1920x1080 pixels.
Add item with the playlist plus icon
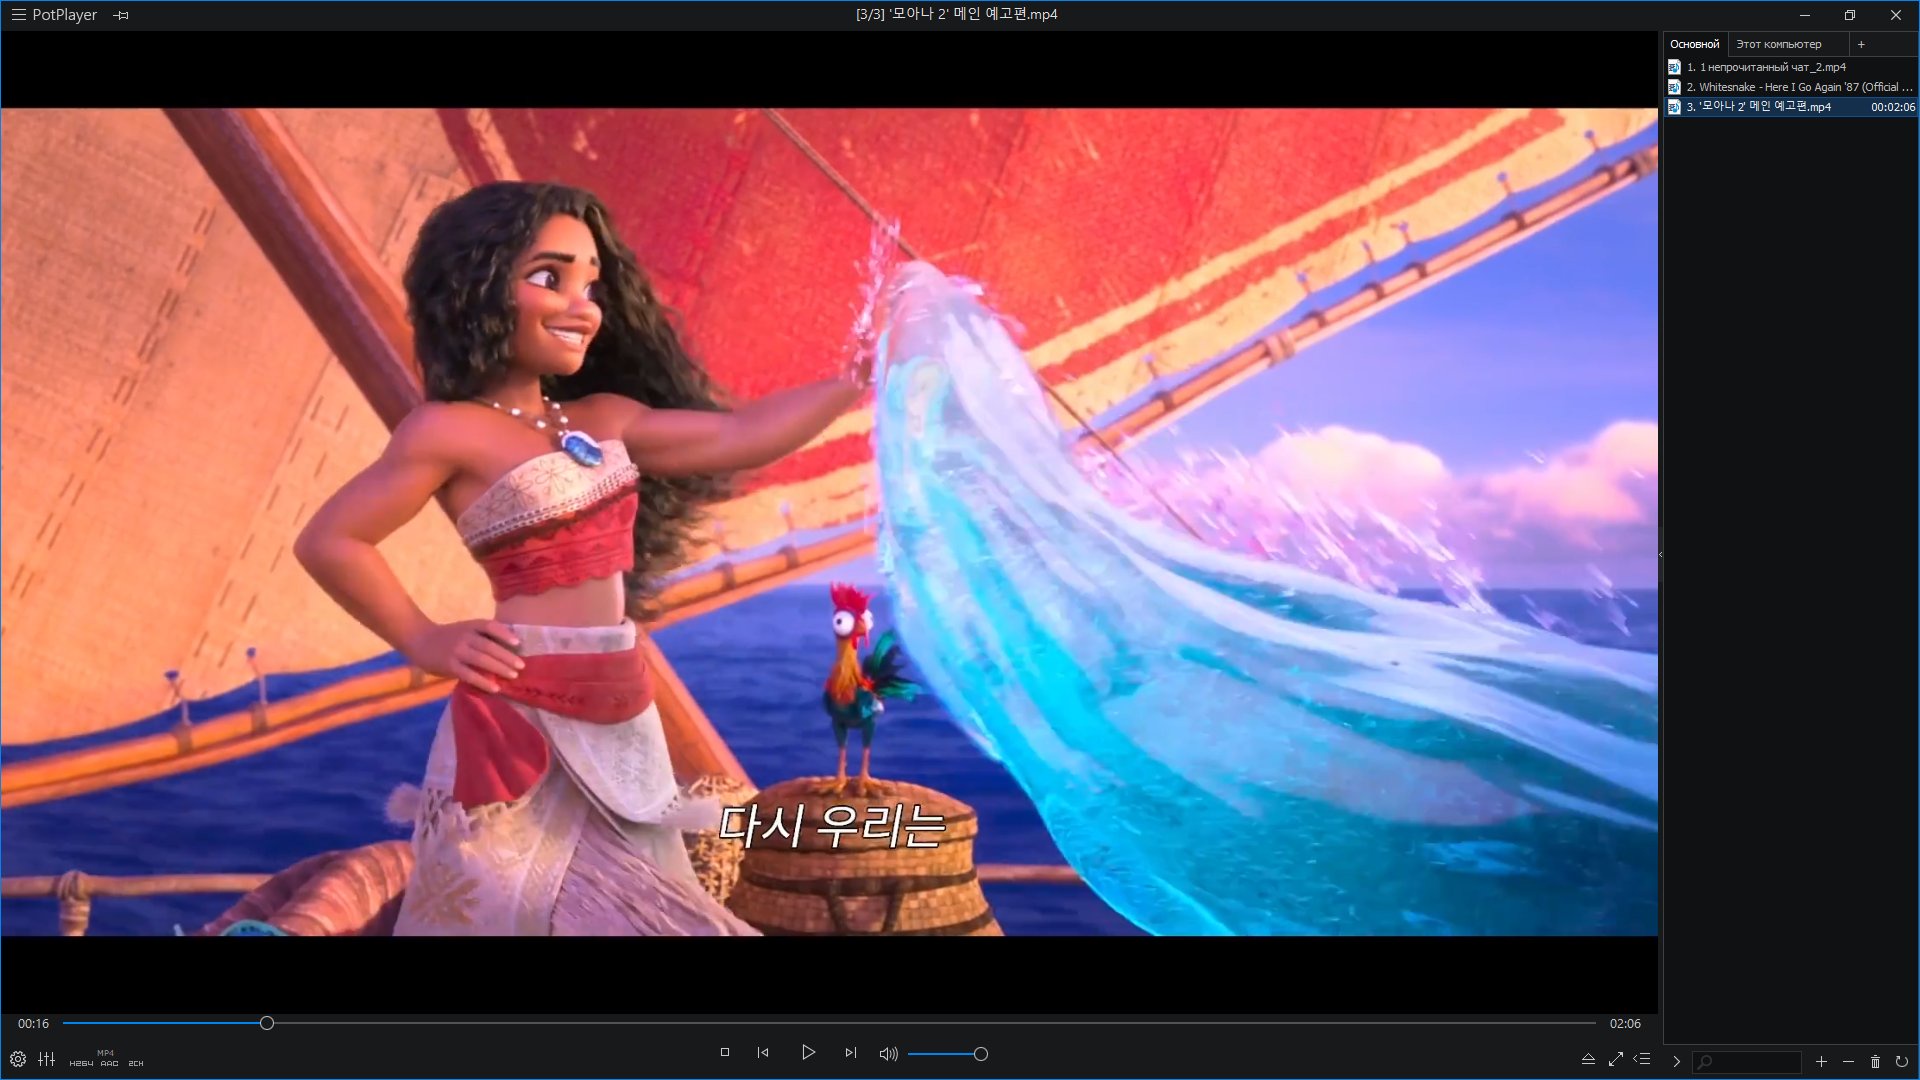tap(1821, 1062)
